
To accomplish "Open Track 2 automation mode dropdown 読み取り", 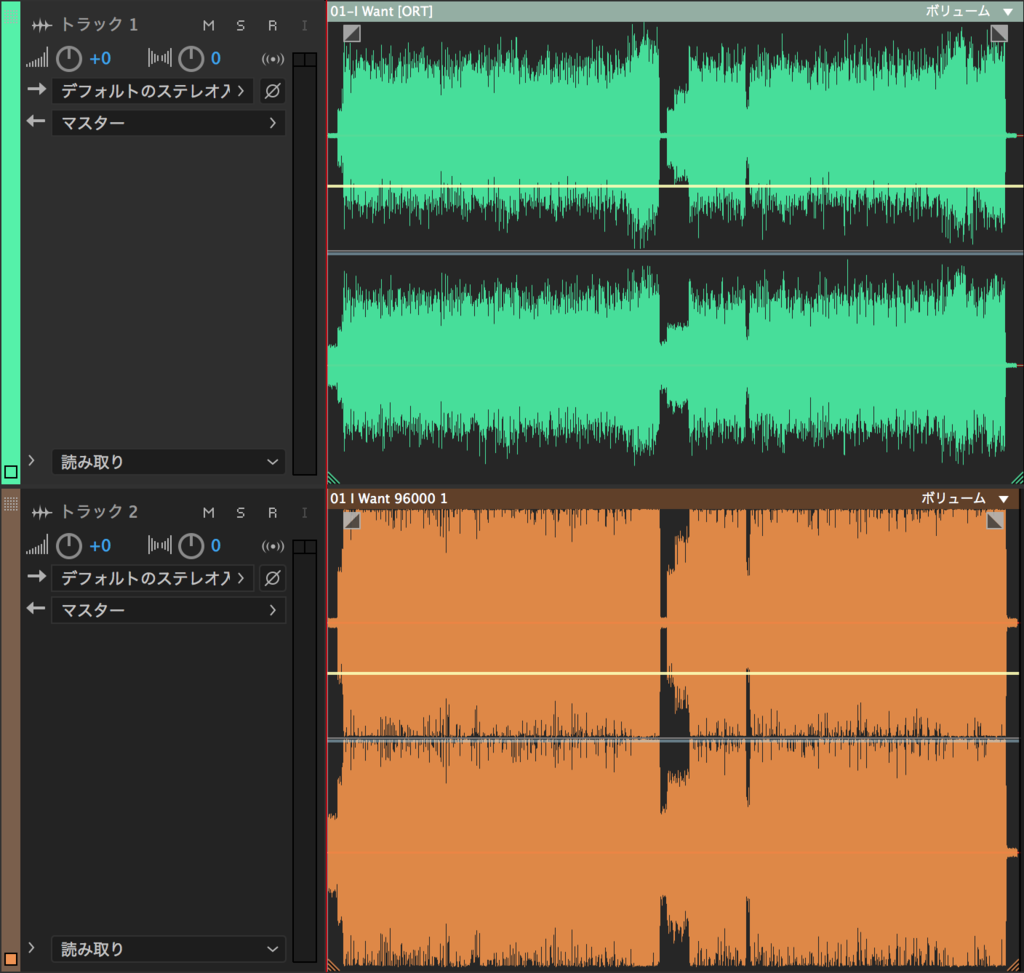I will 168,949.
